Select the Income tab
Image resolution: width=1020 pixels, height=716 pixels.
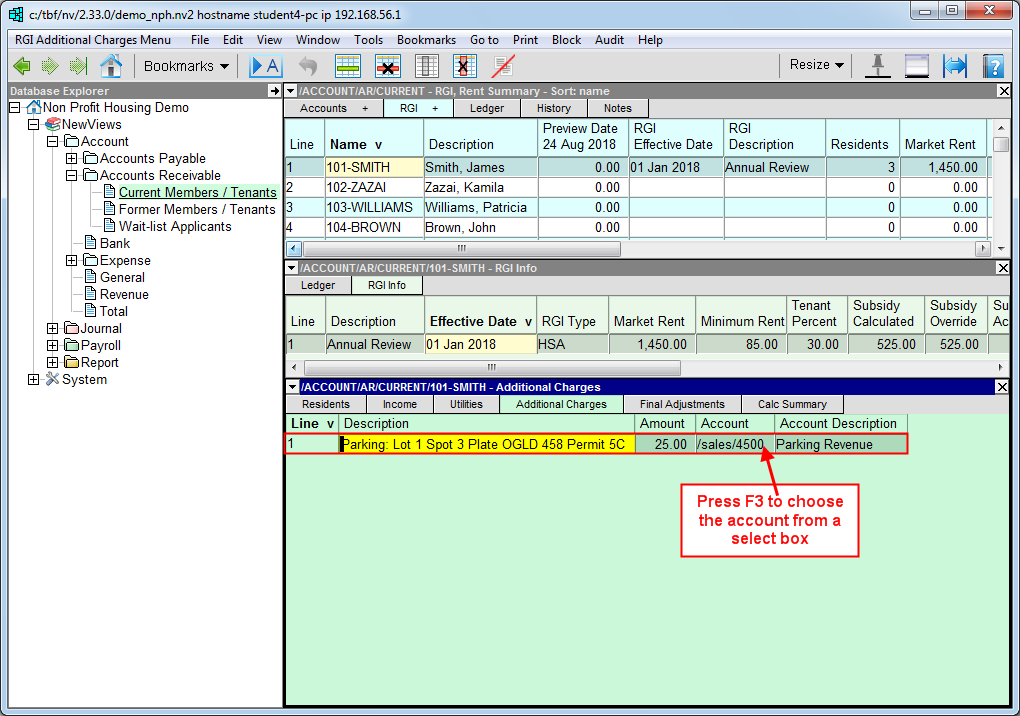(399, 404)
